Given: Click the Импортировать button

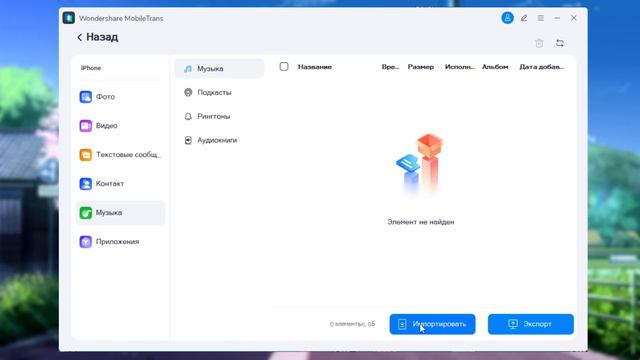Looking at the screenshot, I should [x=432, y=324].
